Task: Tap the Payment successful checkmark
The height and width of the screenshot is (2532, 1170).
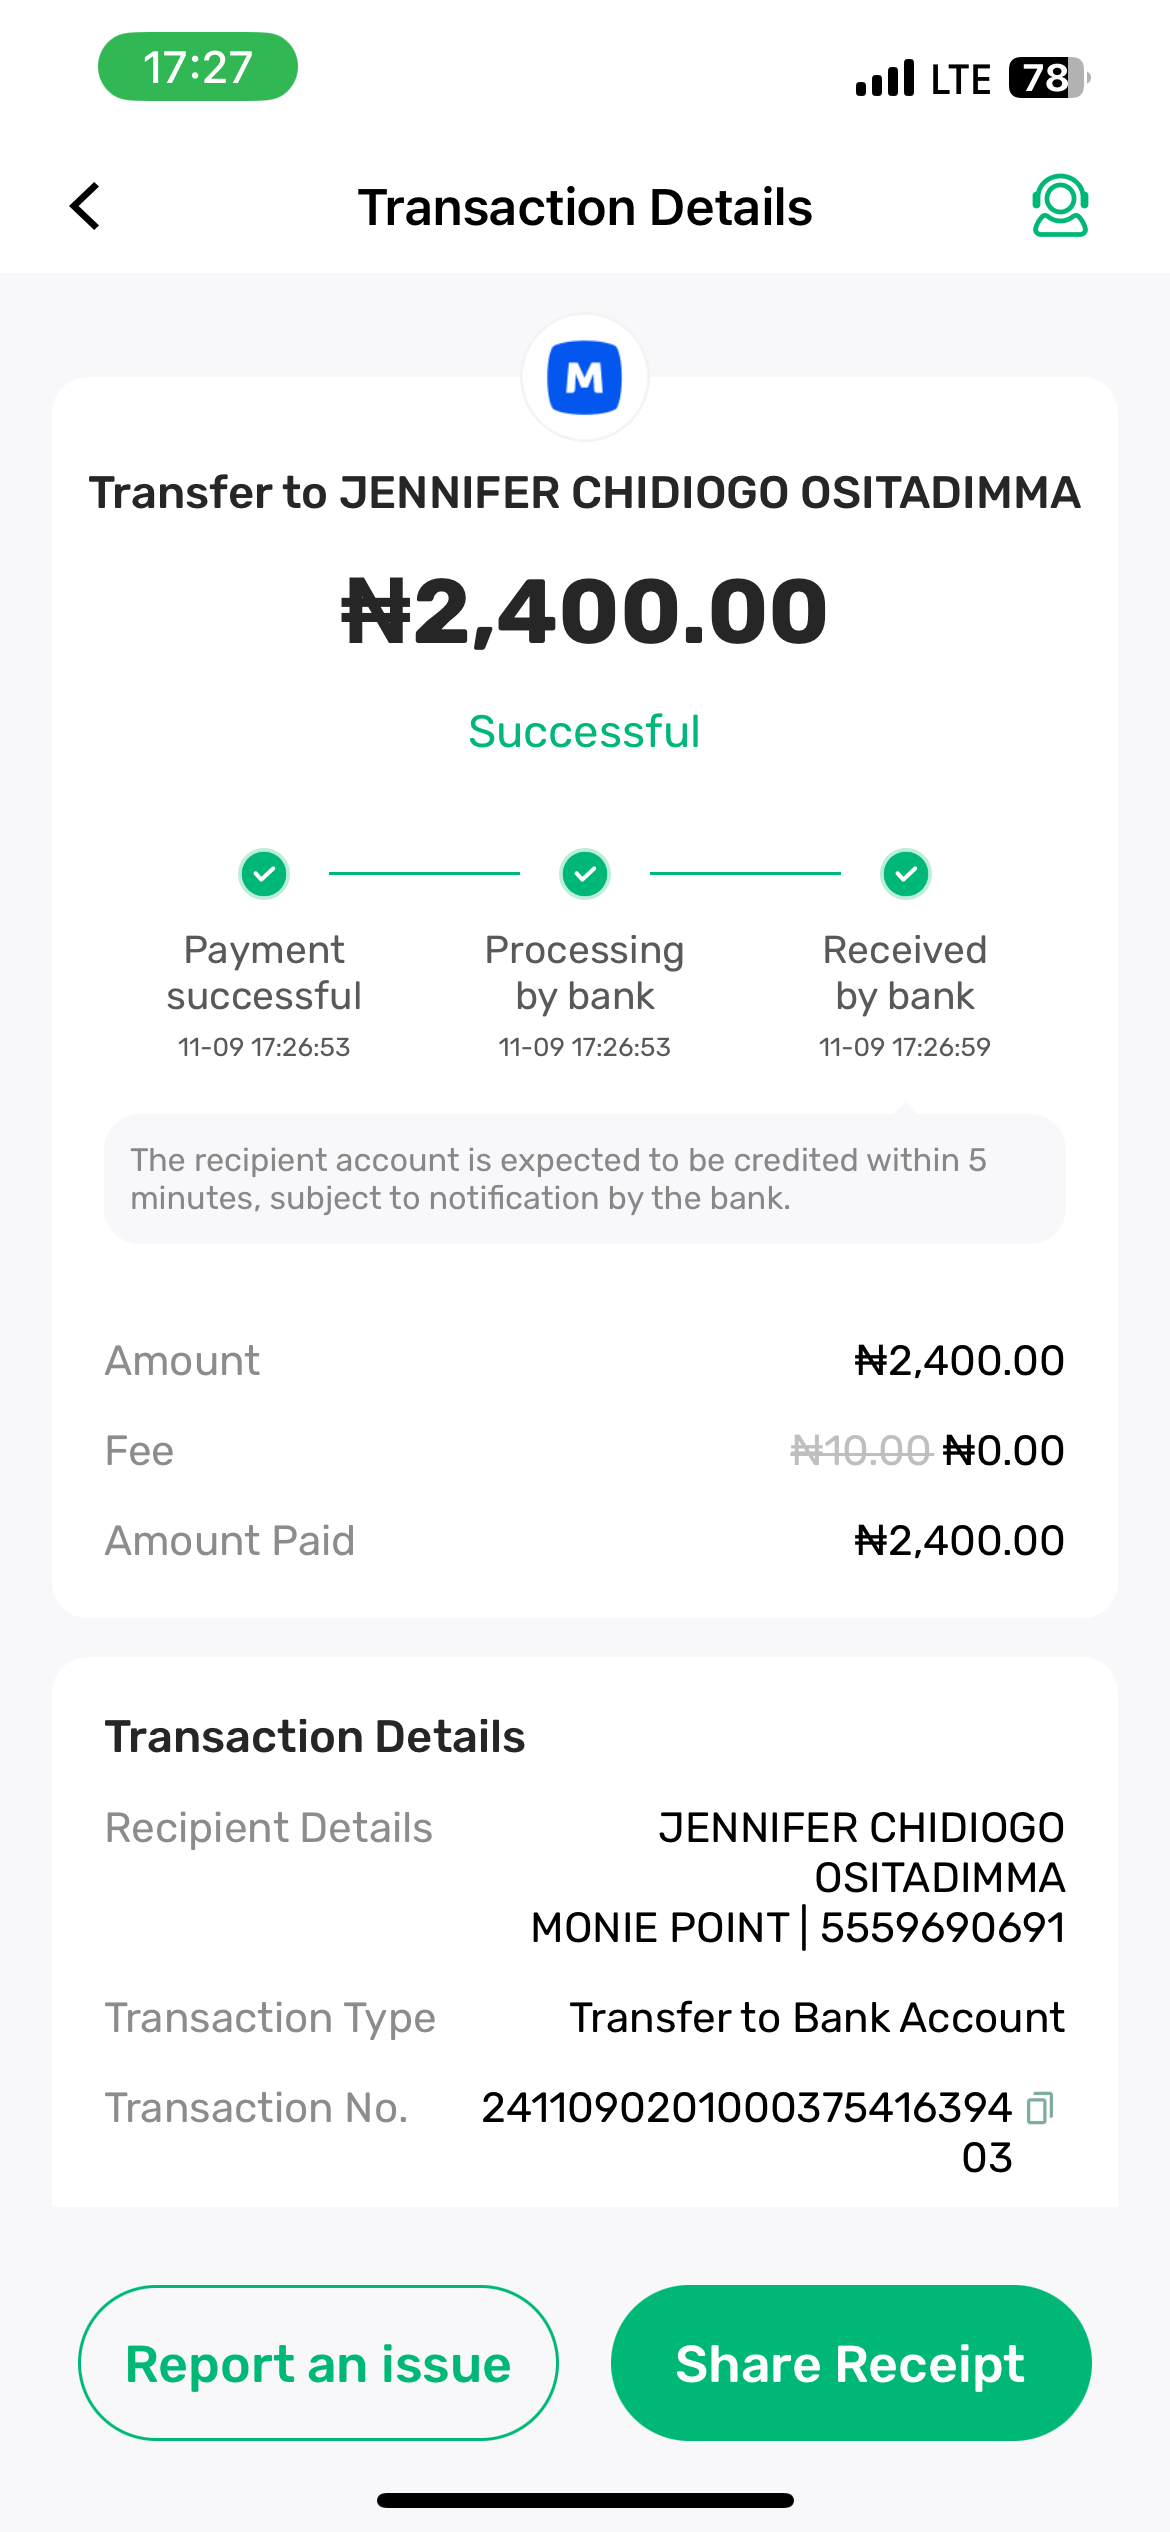Action: pos(264,874)
